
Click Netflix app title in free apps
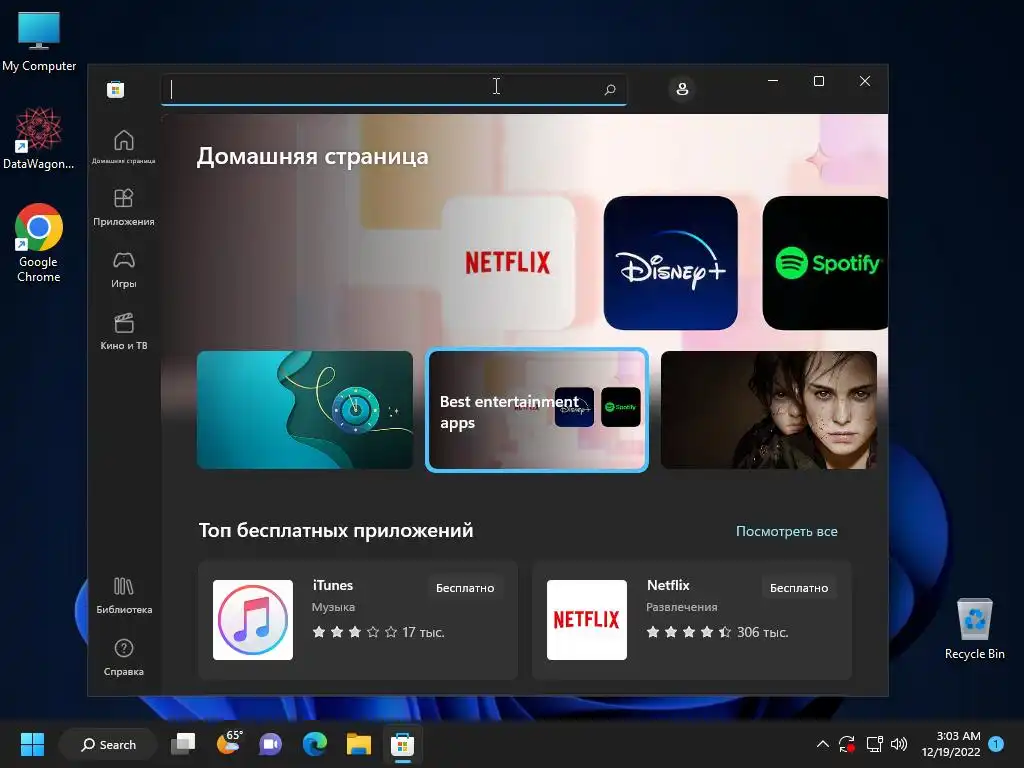[x=668, y=585]
